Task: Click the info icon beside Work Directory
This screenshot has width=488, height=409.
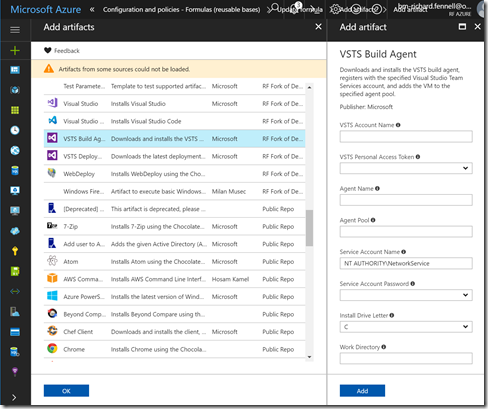Action: (384, 347)
